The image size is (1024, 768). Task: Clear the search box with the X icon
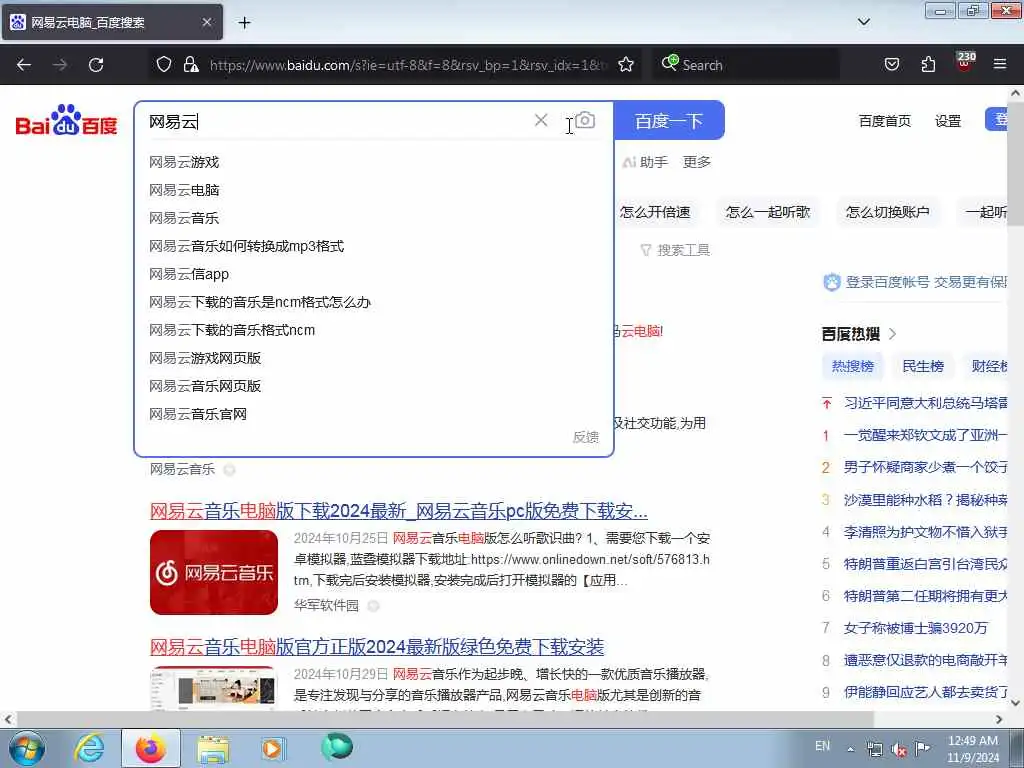point(541,120)
